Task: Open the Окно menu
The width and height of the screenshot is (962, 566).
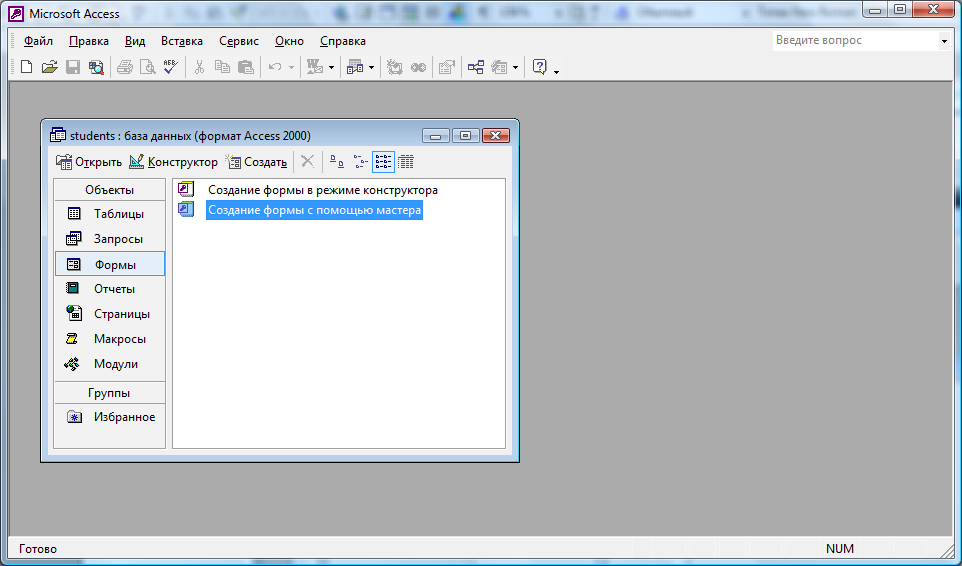Action: pos(289,41)
